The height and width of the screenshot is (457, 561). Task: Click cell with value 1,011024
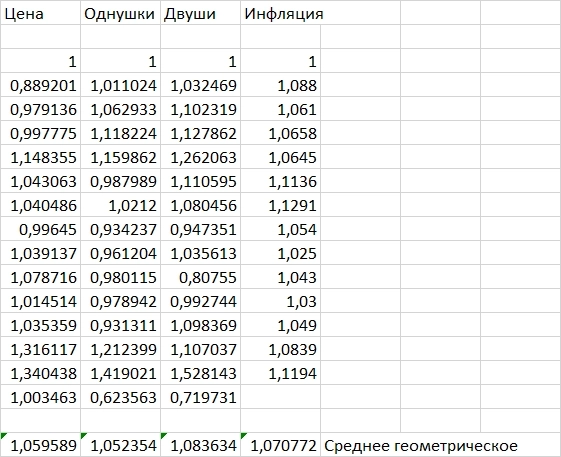[120, 85]
